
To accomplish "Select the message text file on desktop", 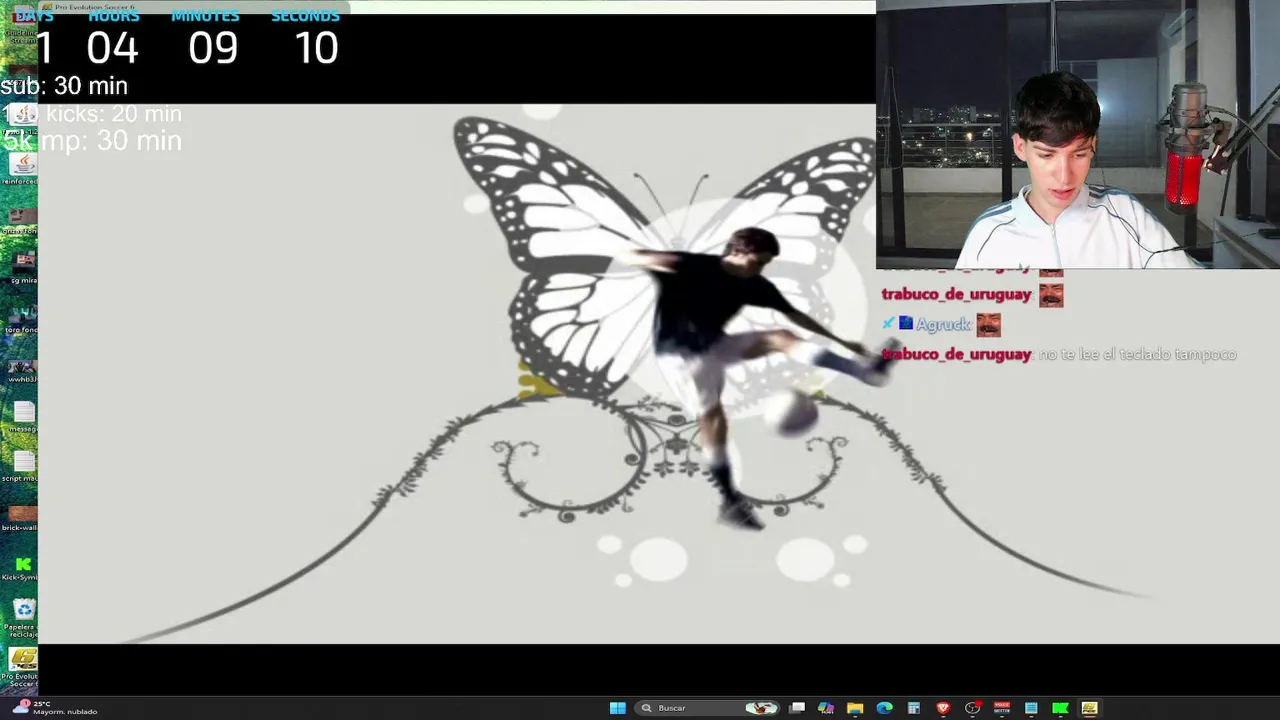I will click(22, 419).
